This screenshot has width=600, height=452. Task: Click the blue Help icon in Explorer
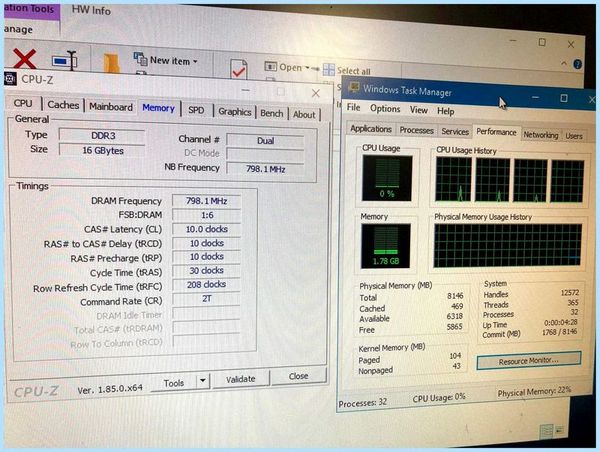pyautogui.click(x=577, y=64)
